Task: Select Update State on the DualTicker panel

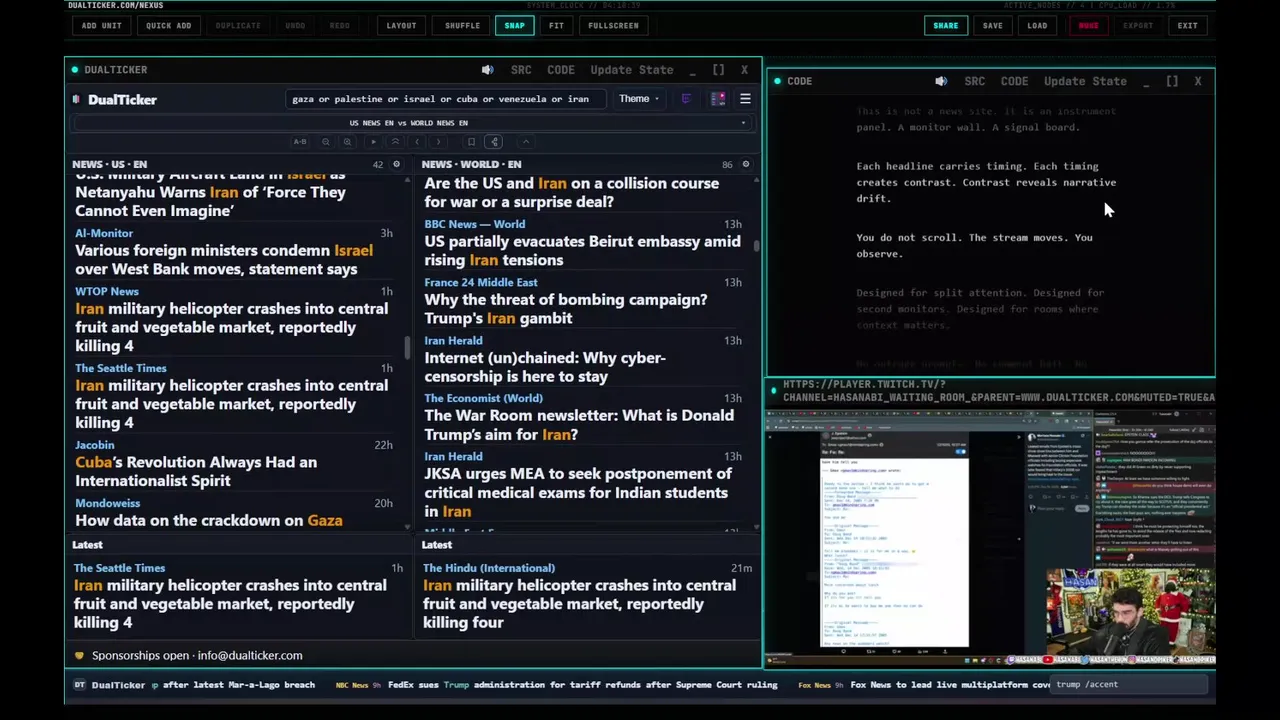Action: click(x=631, y=70)
